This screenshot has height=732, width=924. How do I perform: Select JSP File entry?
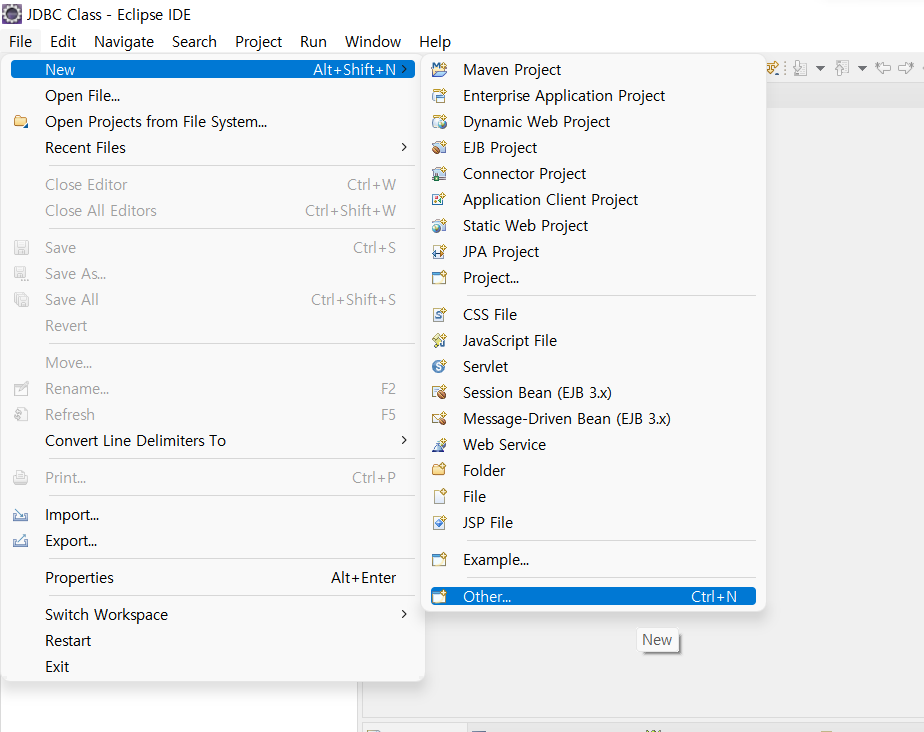pyautogui.click(x=593, y=522)
